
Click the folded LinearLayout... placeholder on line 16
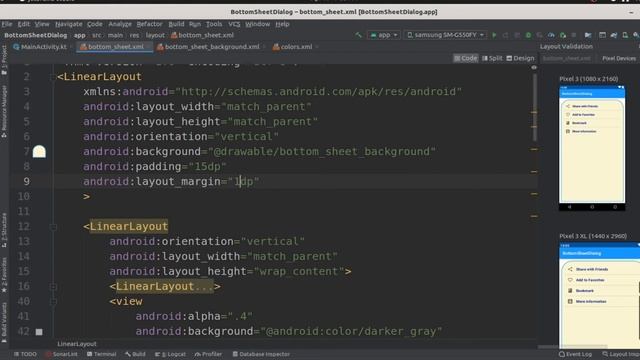point(165,287)
